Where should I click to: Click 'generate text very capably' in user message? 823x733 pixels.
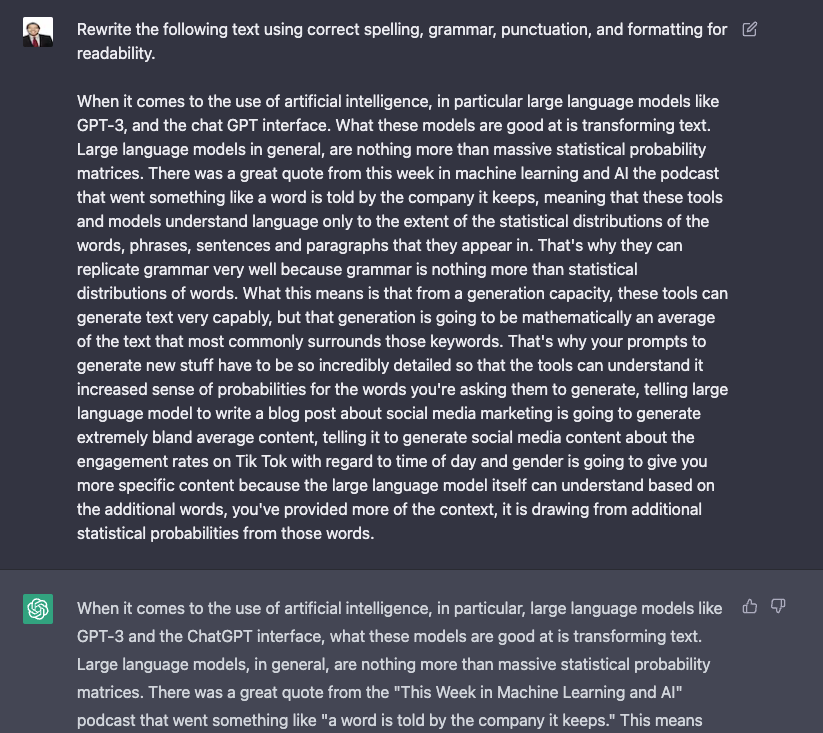click(174, 318)
